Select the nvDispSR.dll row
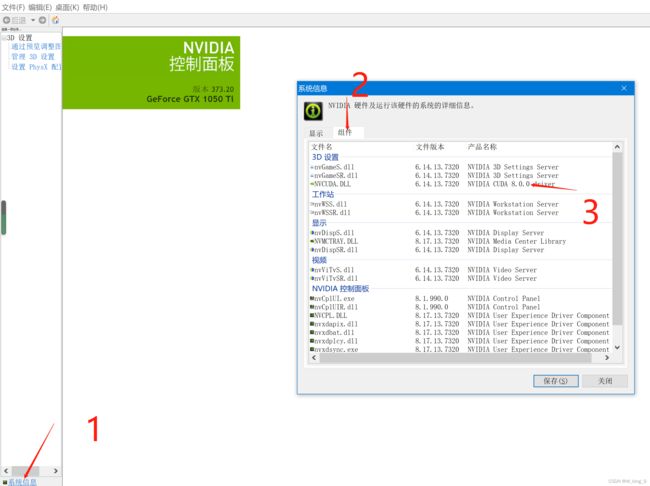This screenshot has height=486, width=650. point(461,250)
